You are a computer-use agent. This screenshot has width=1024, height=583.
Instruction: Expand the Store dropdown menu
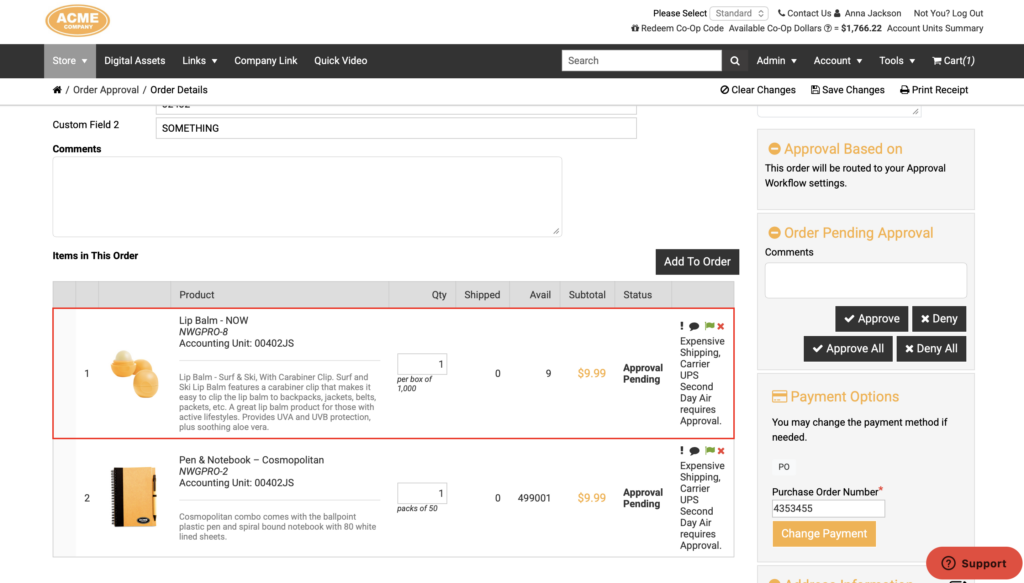(x=70, y=61)
